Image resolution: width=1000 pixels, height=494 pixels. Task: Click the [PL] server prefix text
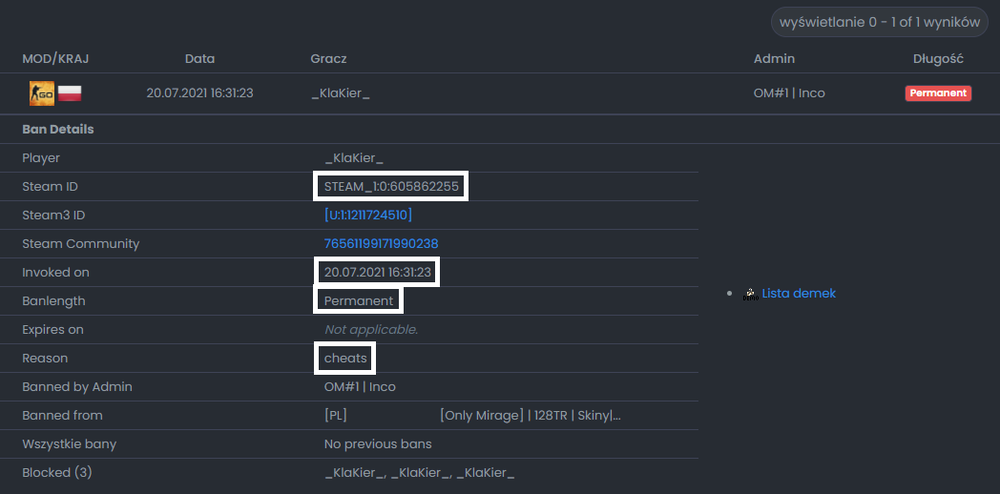tap(335, 416)
